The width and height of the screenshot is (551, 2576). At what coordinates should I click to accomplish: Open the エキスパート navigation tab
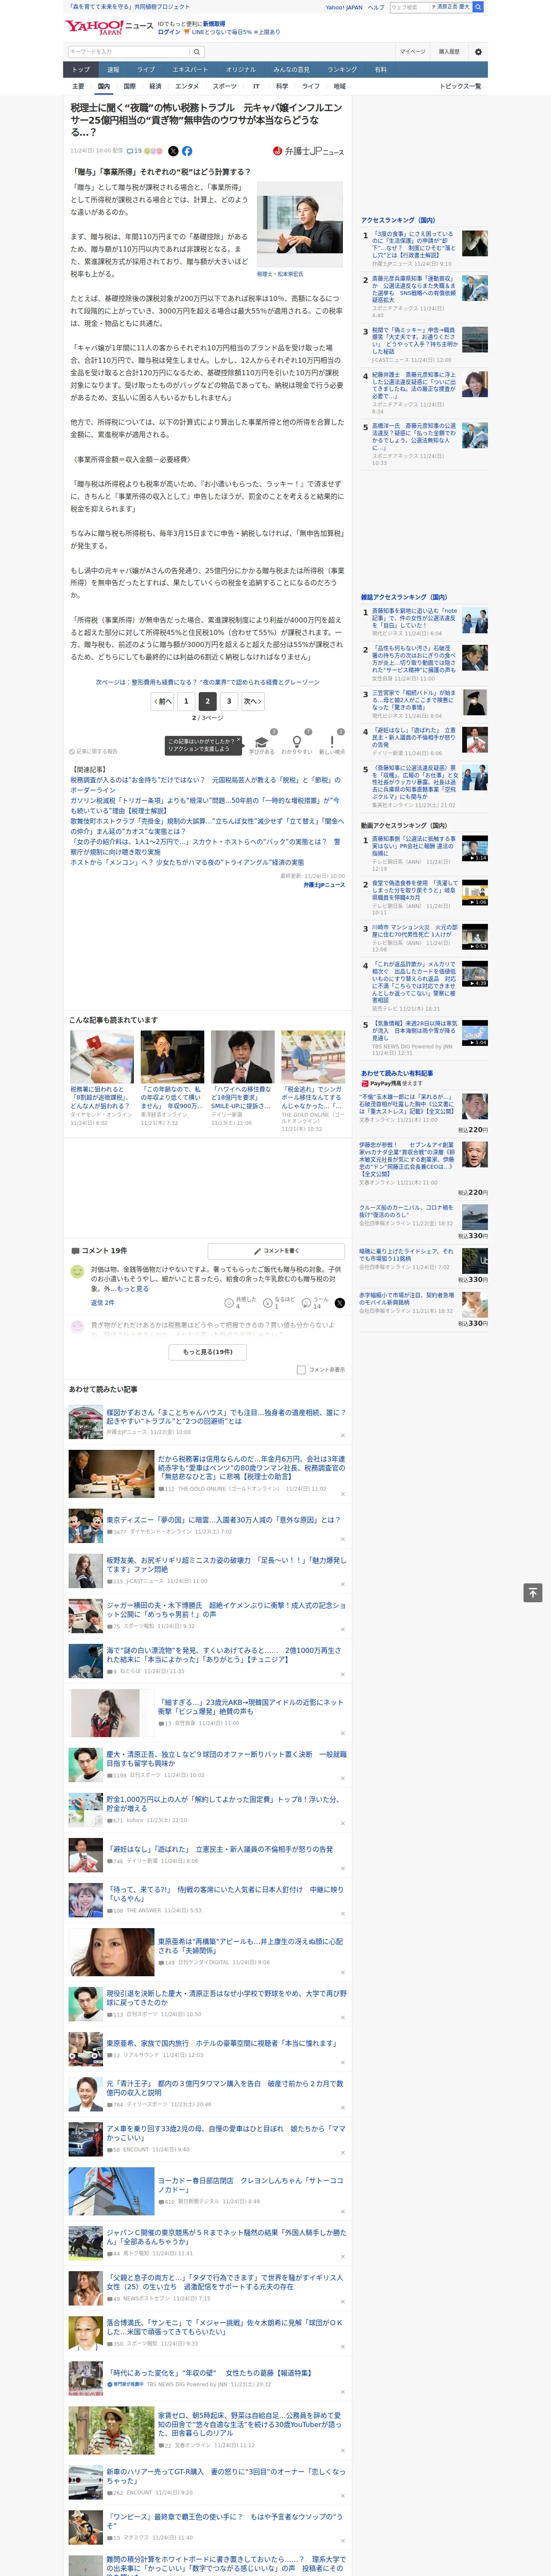pos(190,70)
